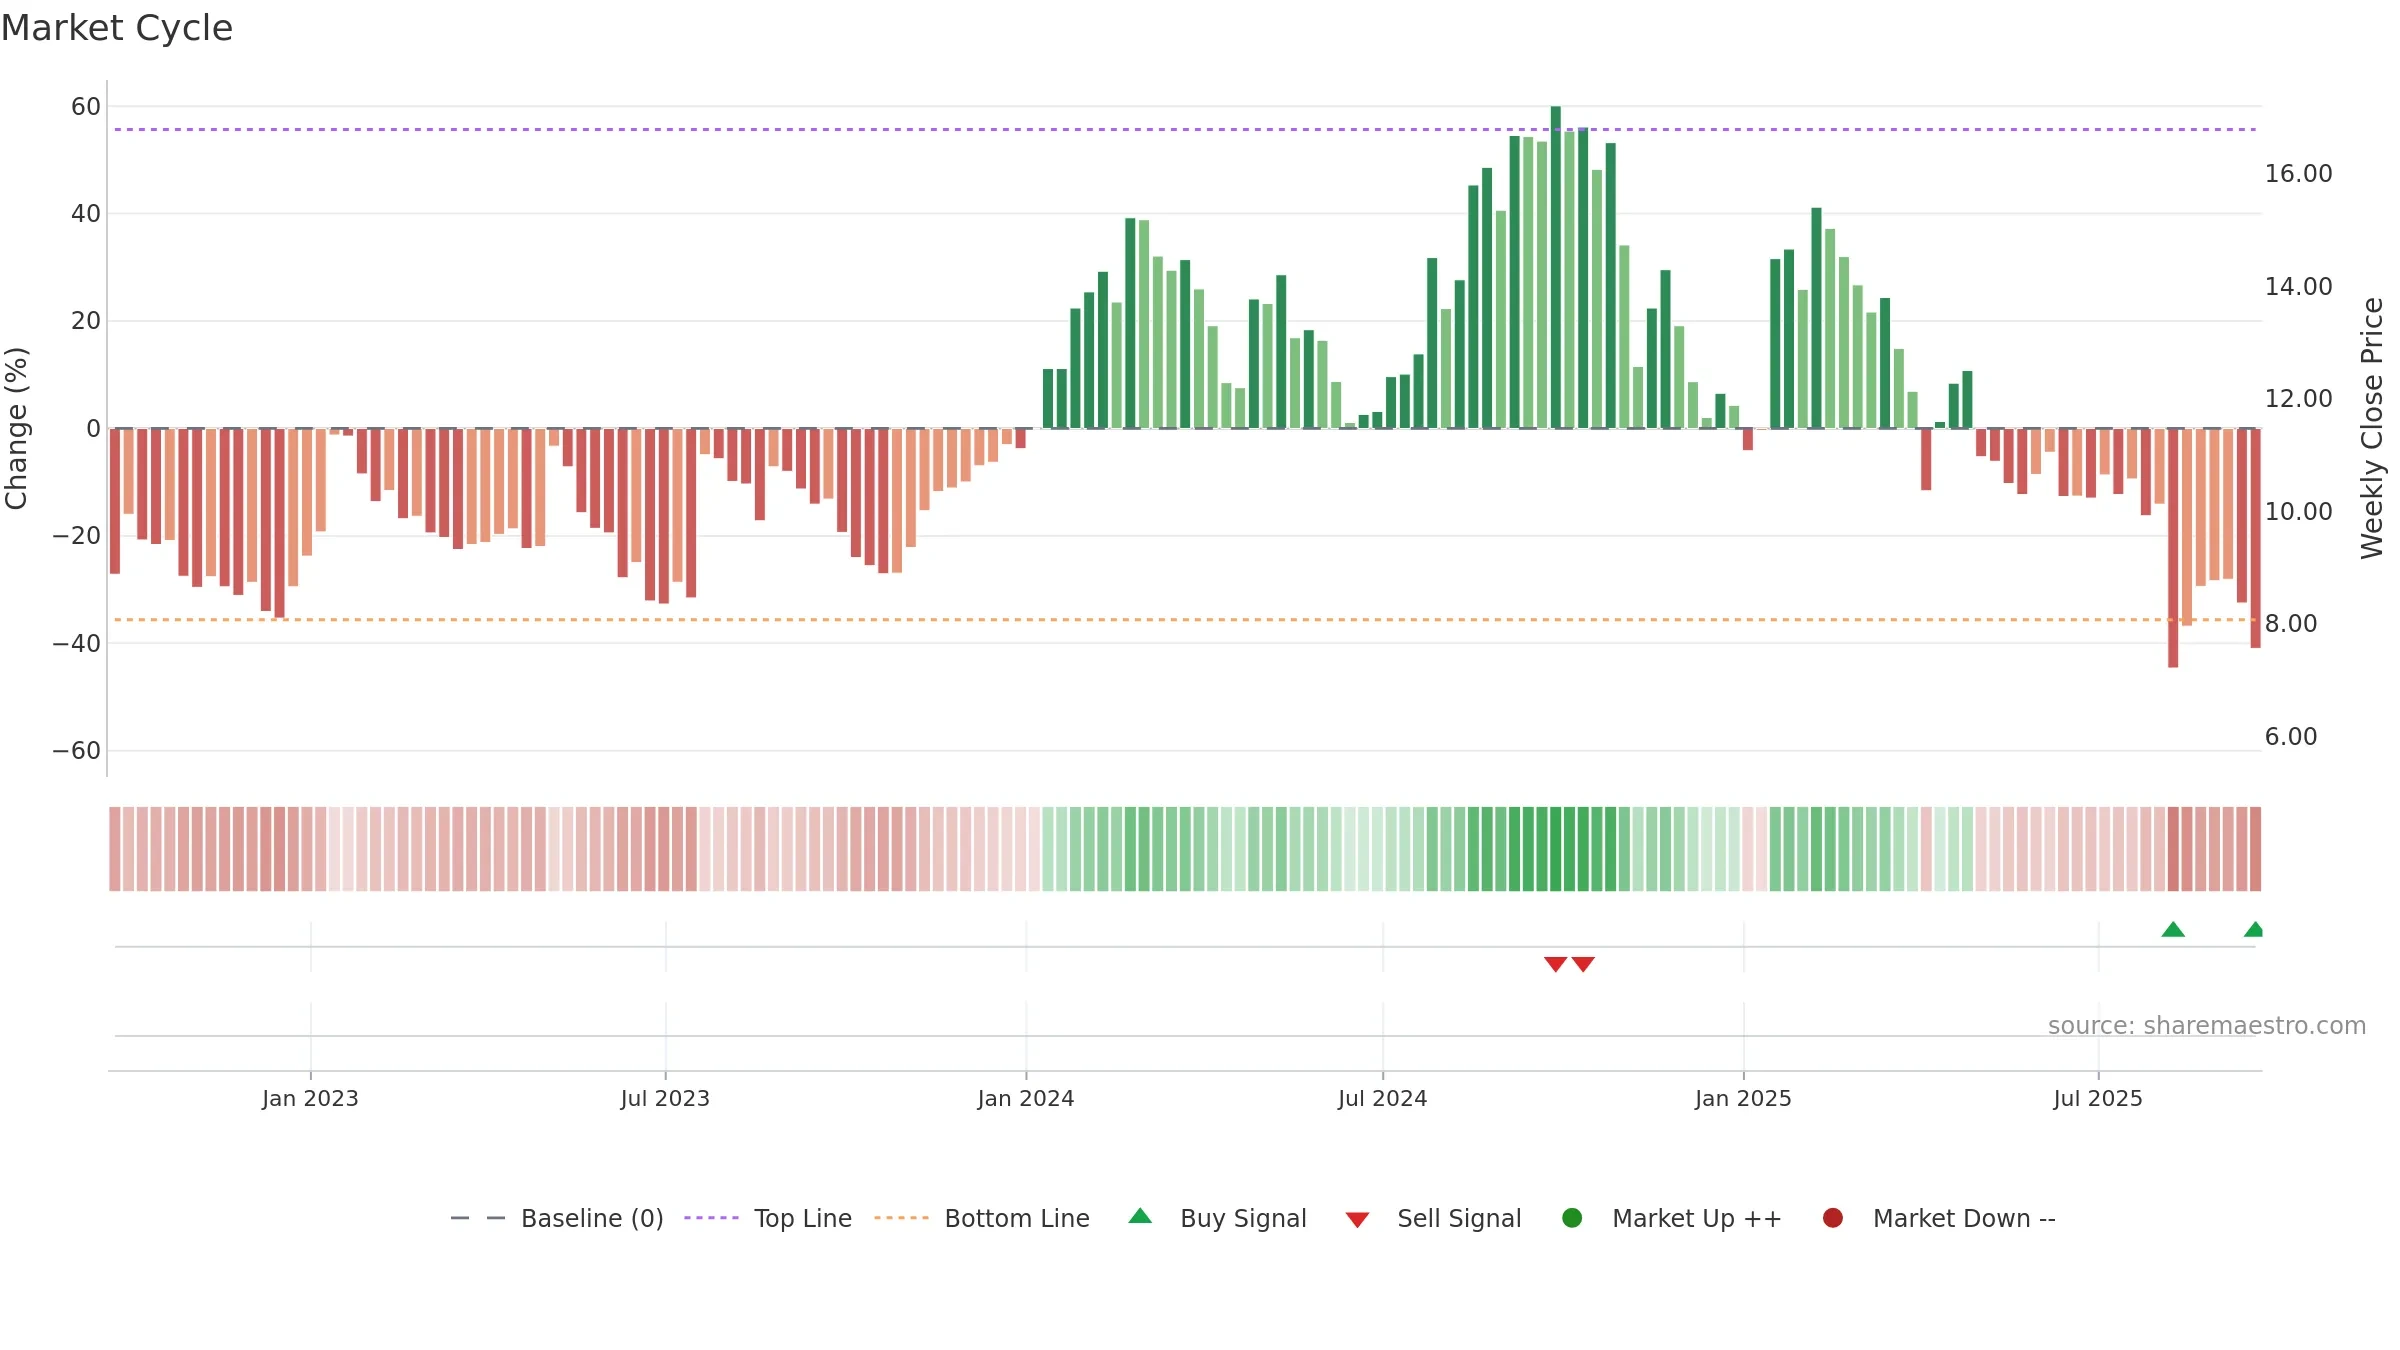Click the Weekly Close Price axis title
The image size is (2400, 1350).
[x=2372, y=428]
